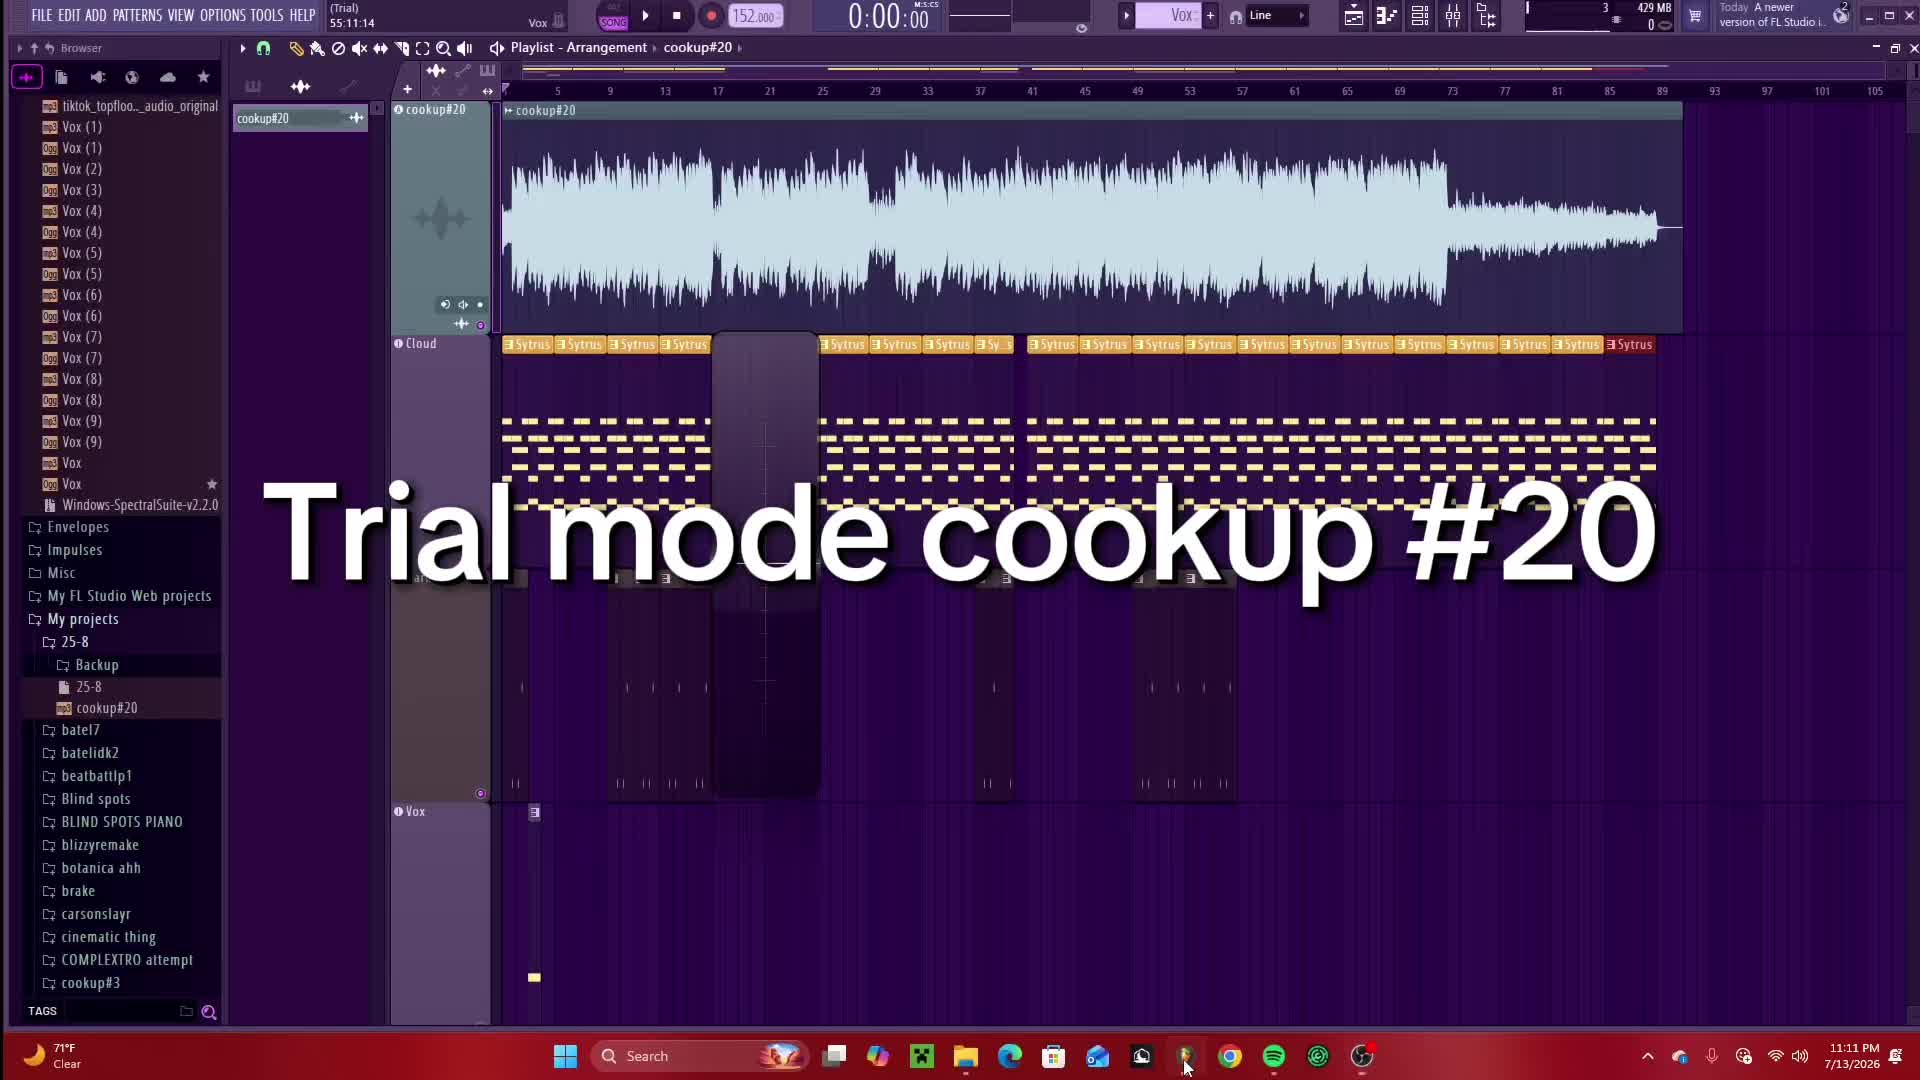
Task: Open the content library cart icon
Action: [1694, 16]
